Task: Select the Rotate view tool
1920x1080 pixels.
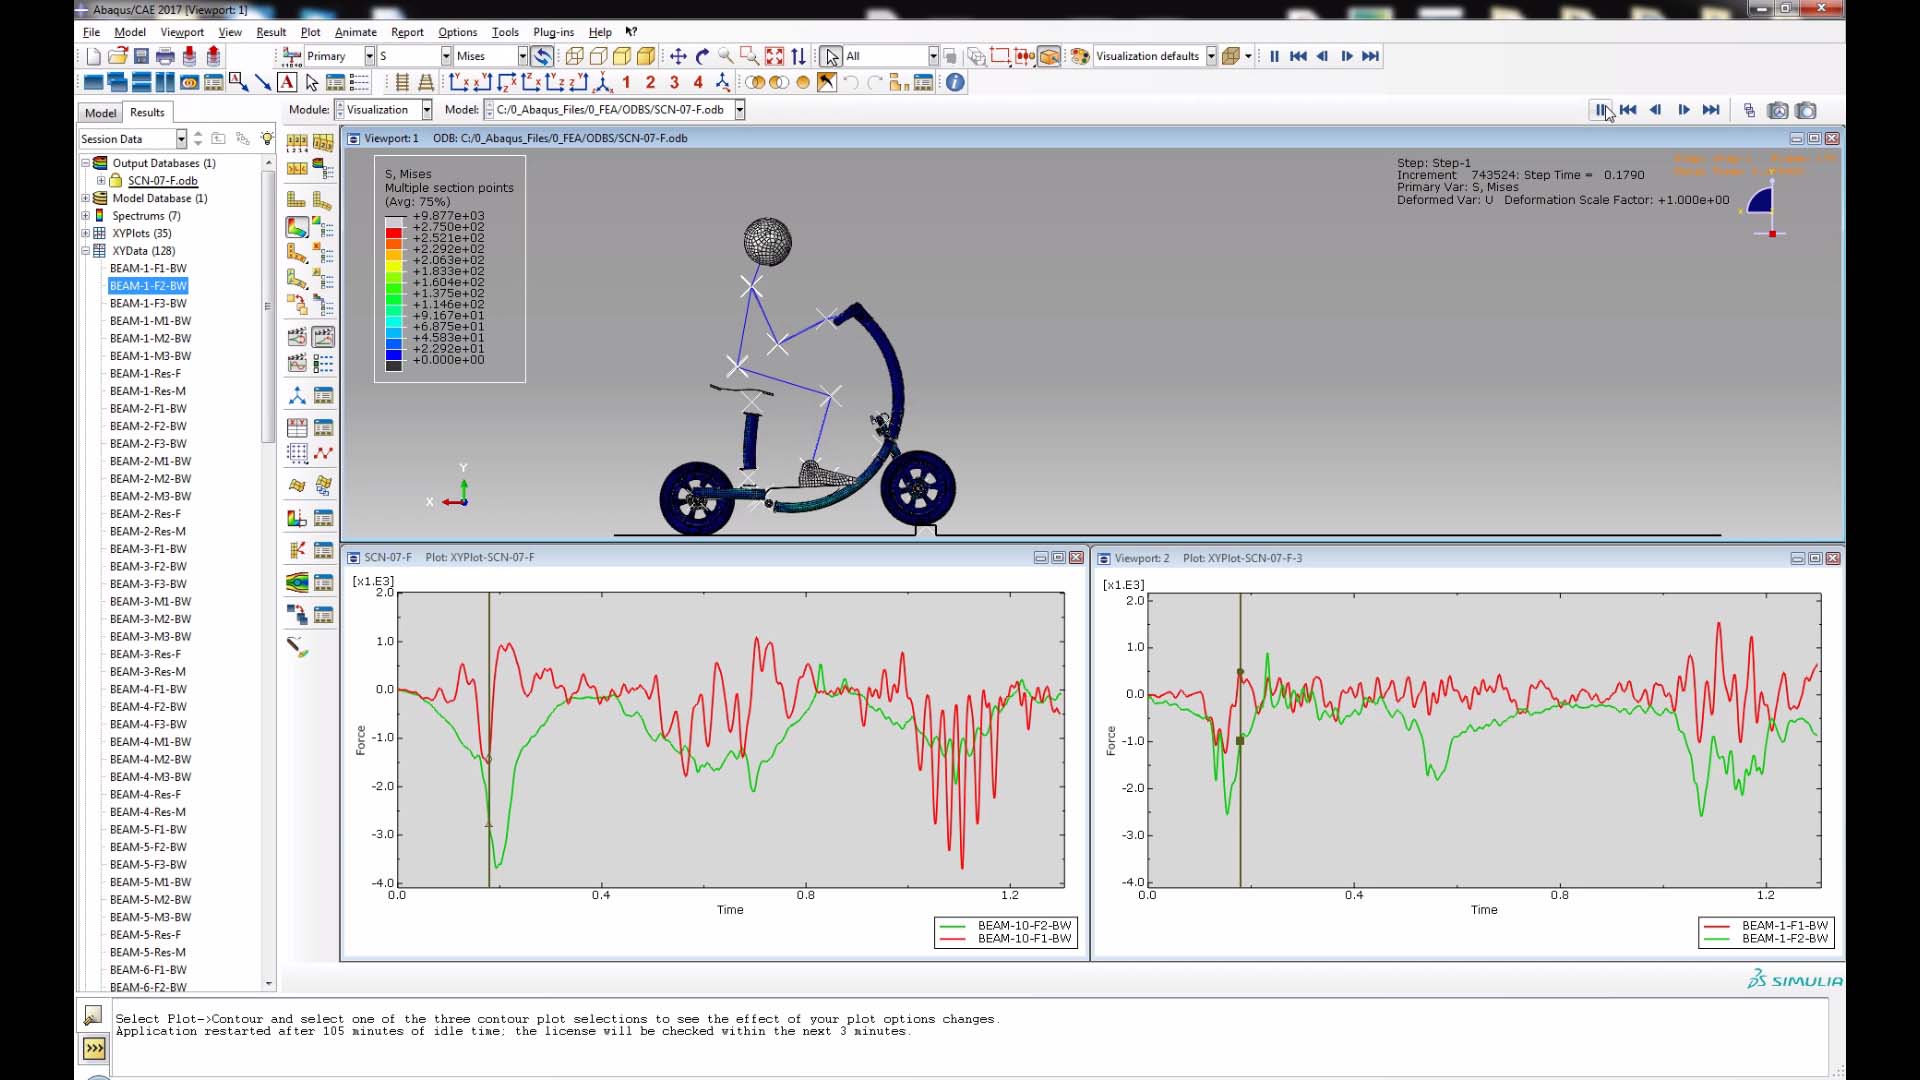Action: tap(702, 57)
